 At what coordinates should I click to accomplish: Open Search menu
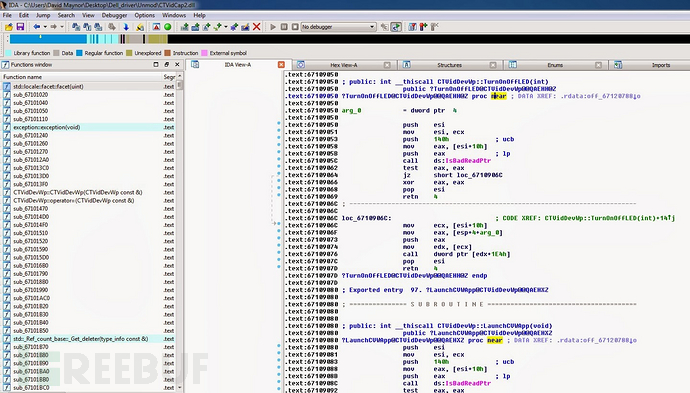[66, 15]
